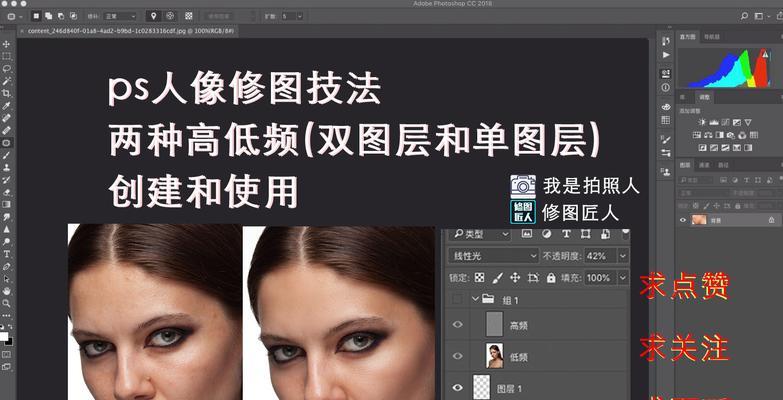Viewport: 783px width, 400px height.
Task: Add a Brightness/Contrast adjustment
Action: point(702,123)
